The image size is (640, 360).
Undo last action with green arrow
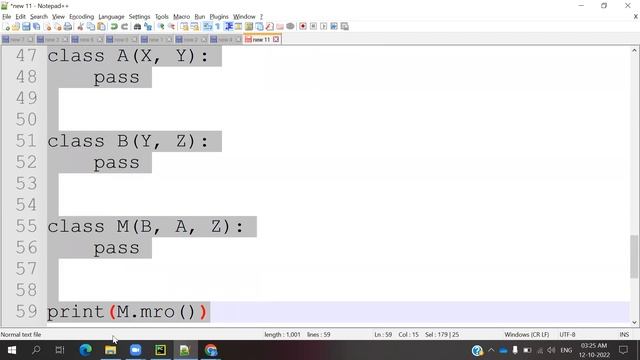pos(114,27)
